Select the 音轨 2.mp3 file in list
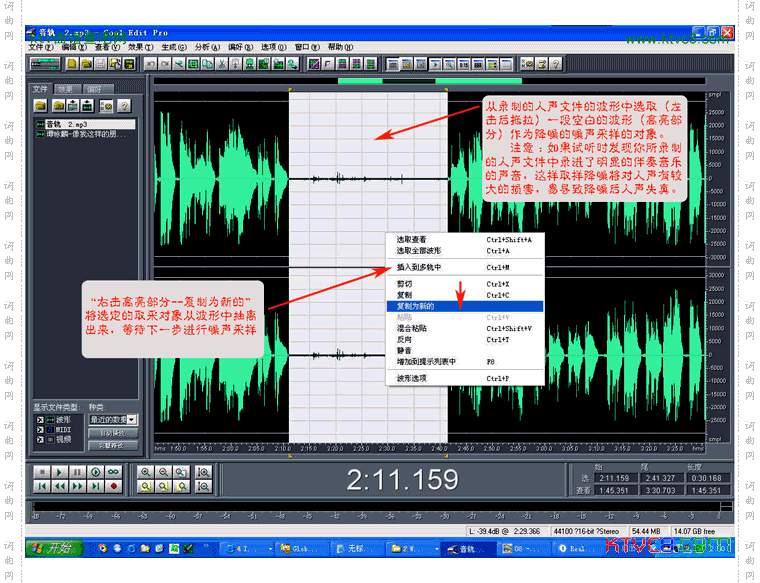This screenshot has width=760, height=583. [x=85, y=125]
